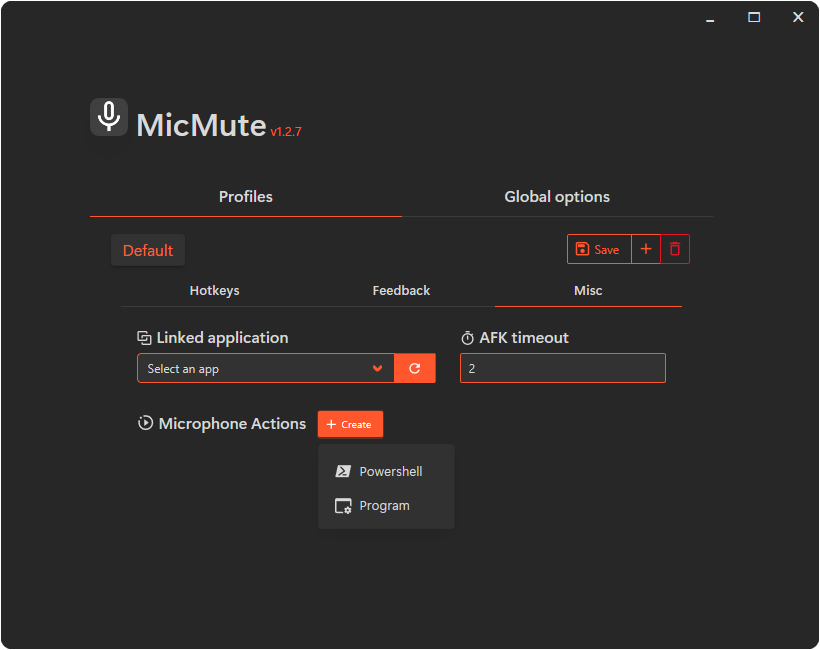Maximize the MicMute window
820x650 pixels.
pos(754,18)
